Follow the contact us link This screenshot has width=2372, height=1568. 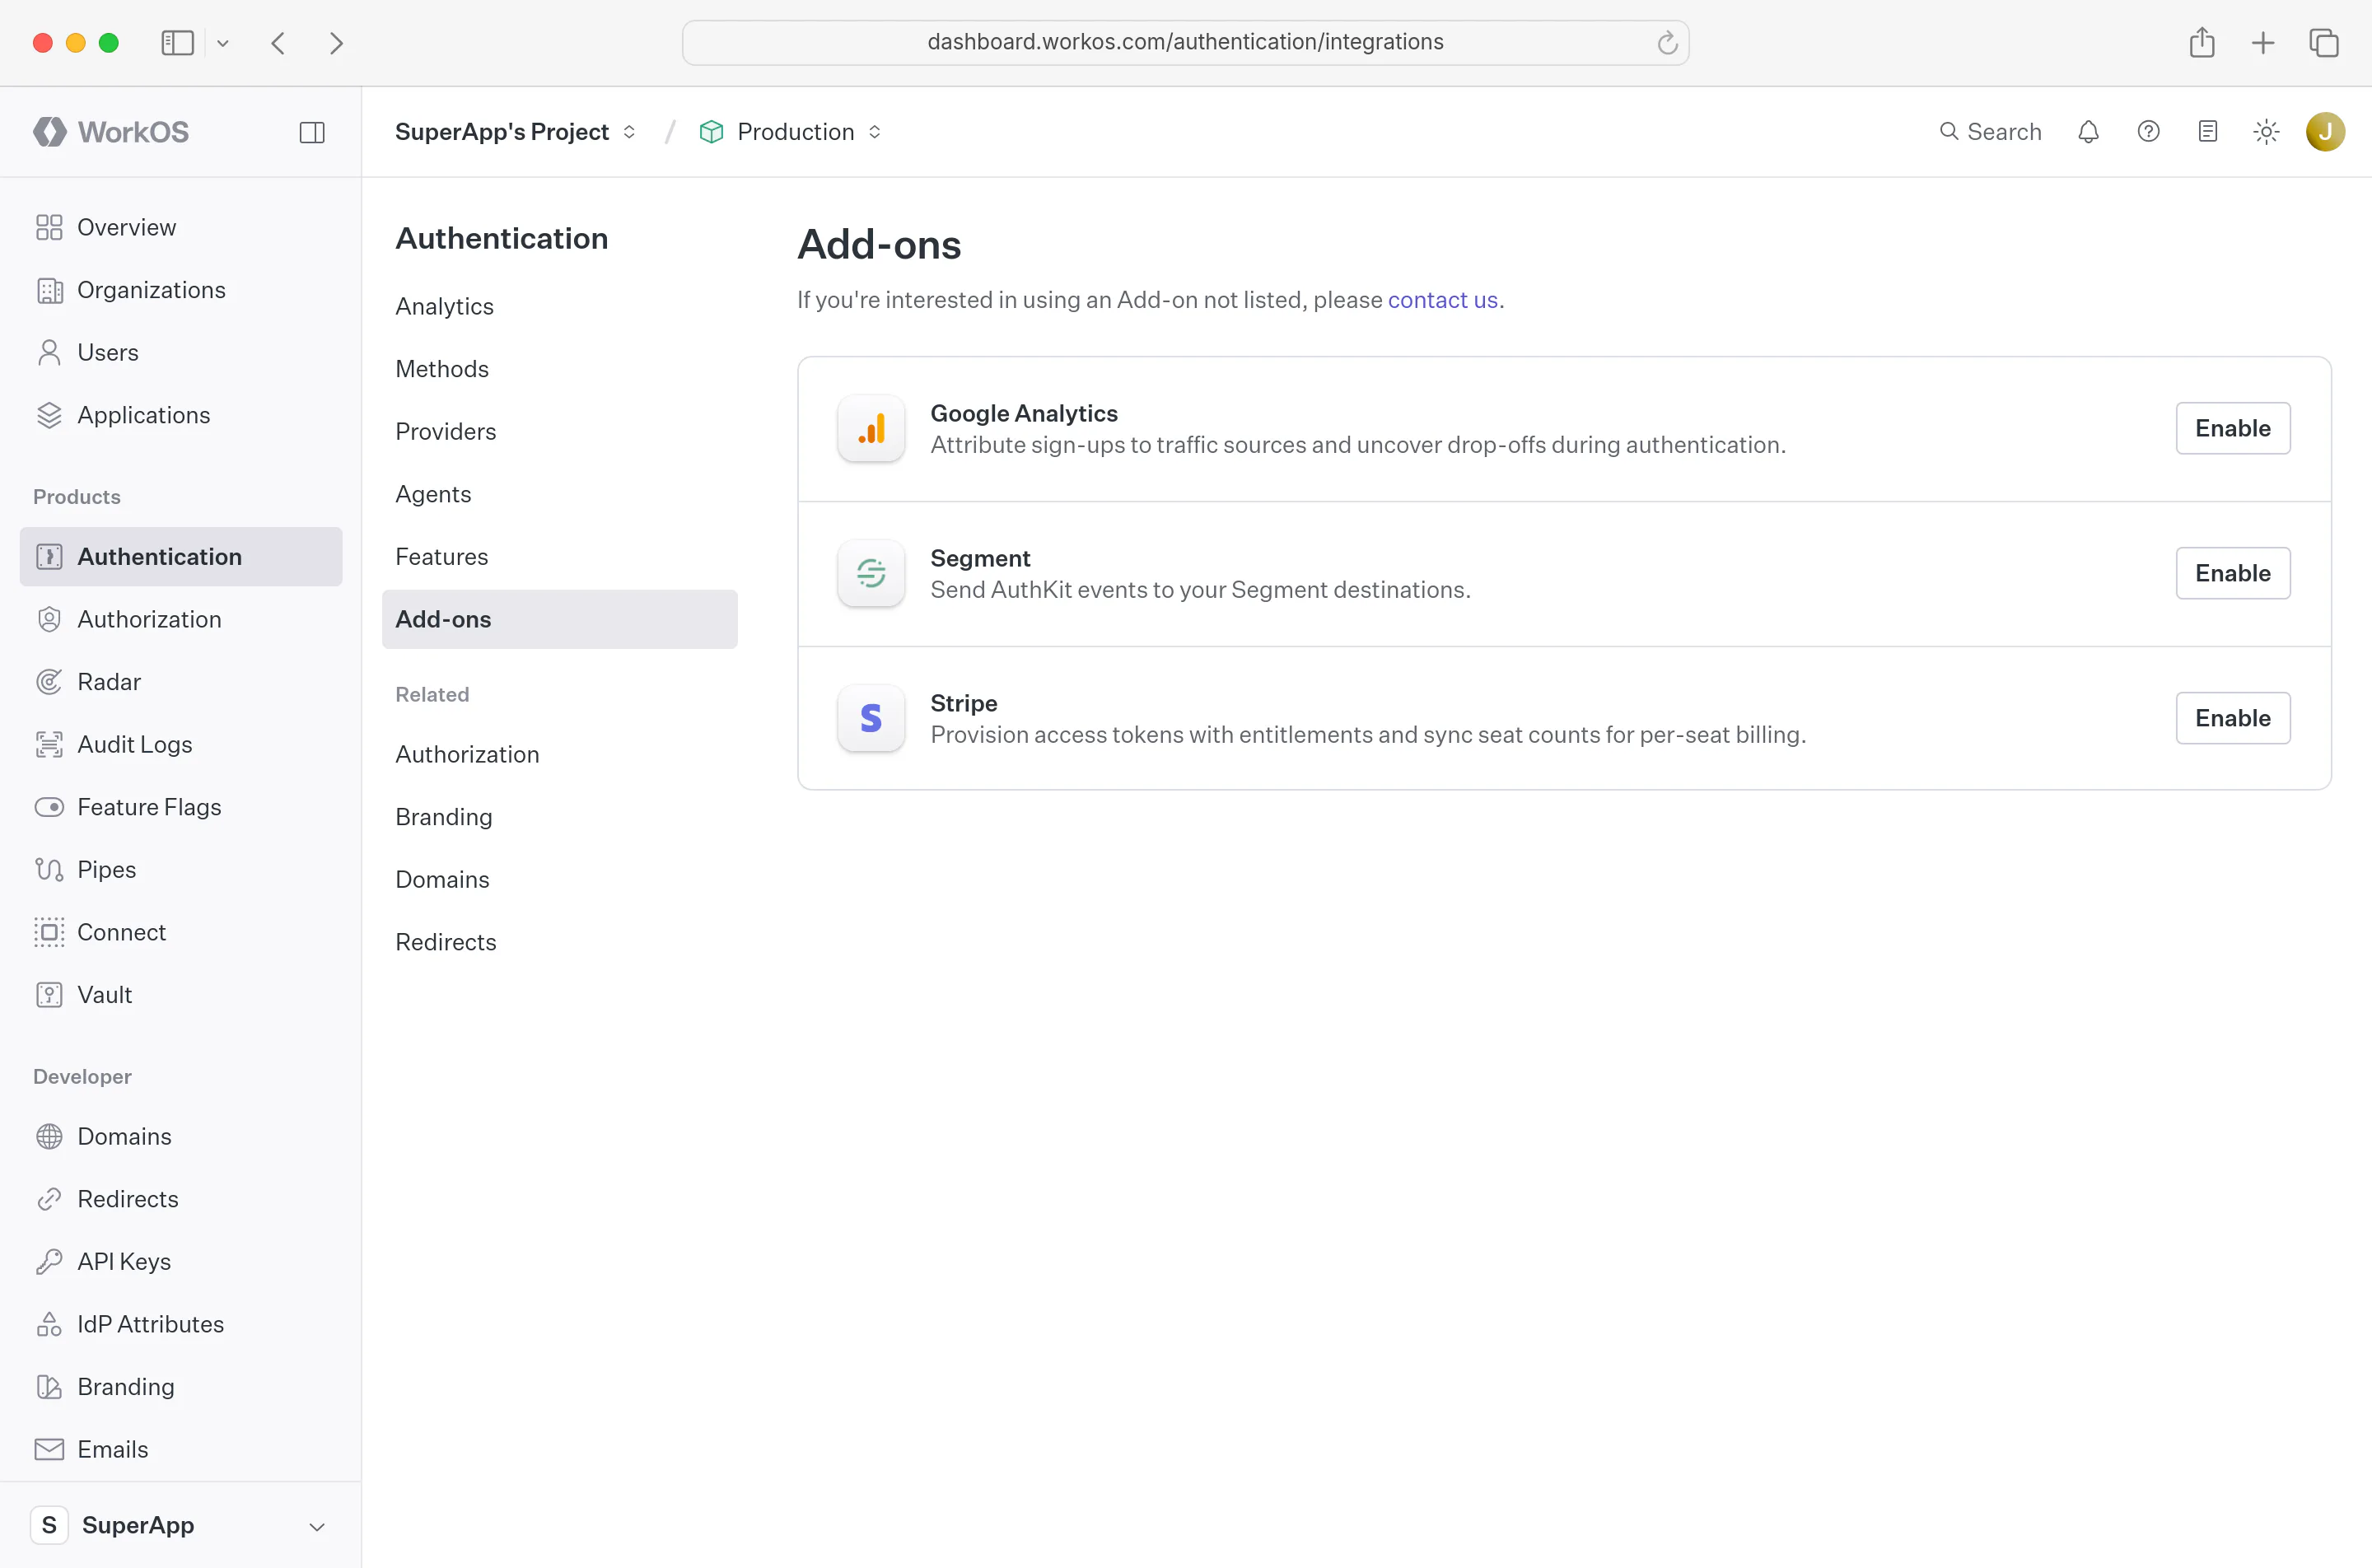1442,300
